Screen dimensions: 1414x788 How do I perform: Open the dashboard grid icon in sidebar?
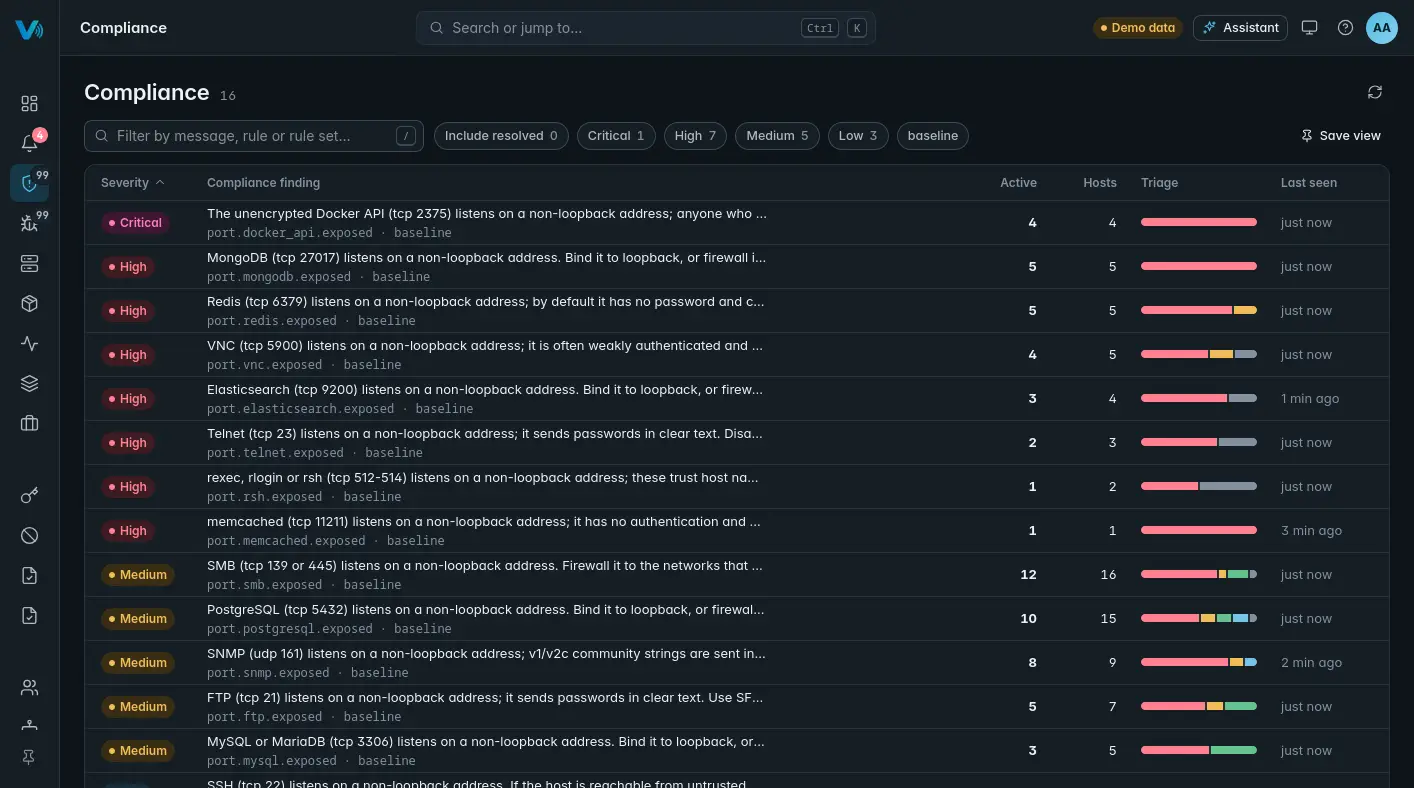coord(29,103)
